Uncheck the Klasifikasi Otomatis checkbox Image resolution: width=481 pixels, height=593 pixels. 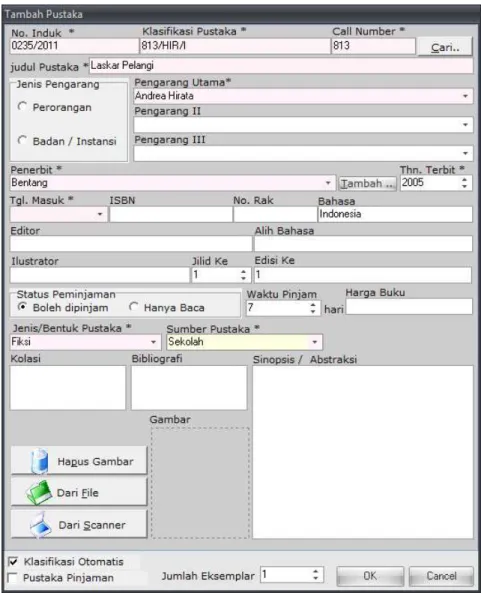click(13, 562)
